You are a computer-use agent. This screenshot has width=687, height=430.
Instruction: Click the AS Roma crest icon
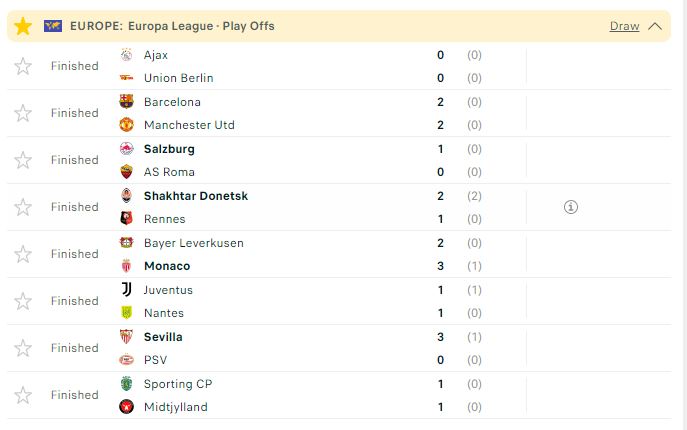[x=126, y=172]
